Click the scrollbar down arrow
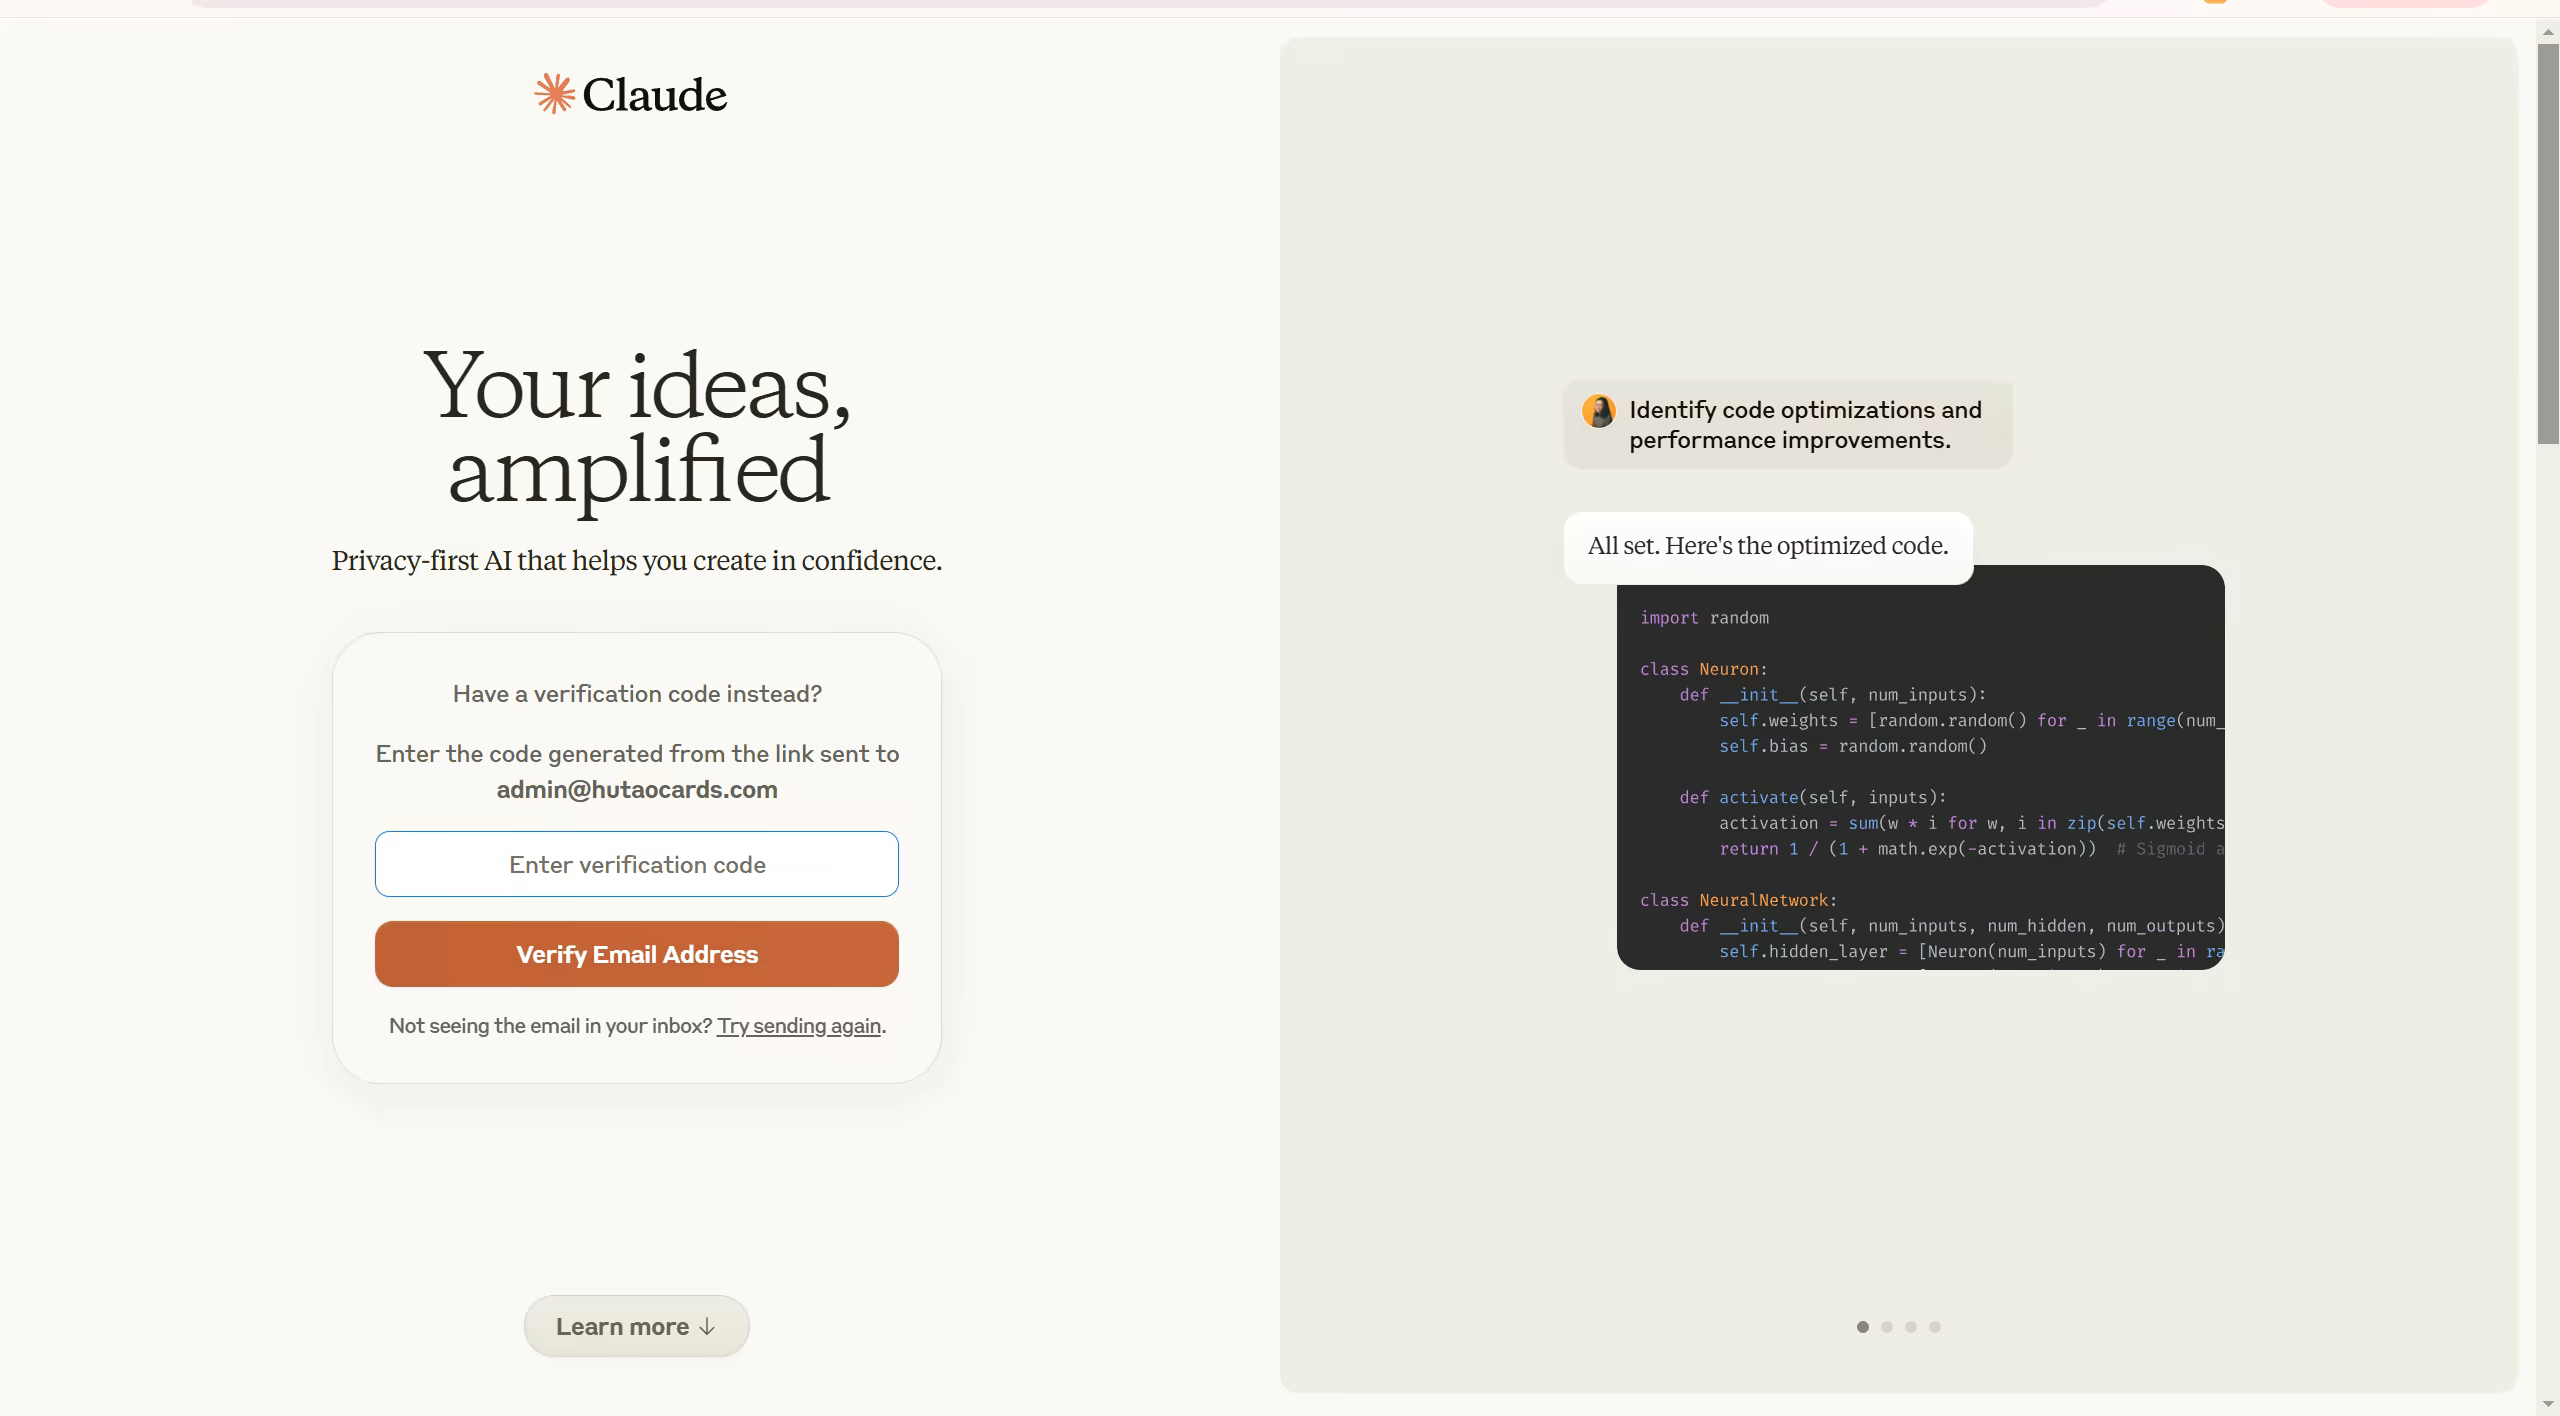Image resolution: width=2560 pixels, height=1416 pixels. (2547, 1404)
